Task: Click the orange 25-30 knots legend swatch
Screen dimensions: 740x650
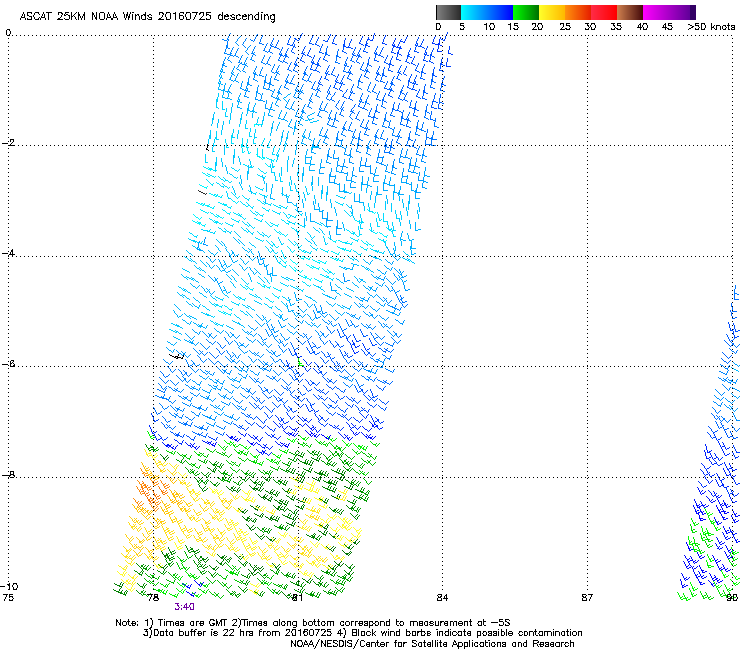Action: point(578,12)
